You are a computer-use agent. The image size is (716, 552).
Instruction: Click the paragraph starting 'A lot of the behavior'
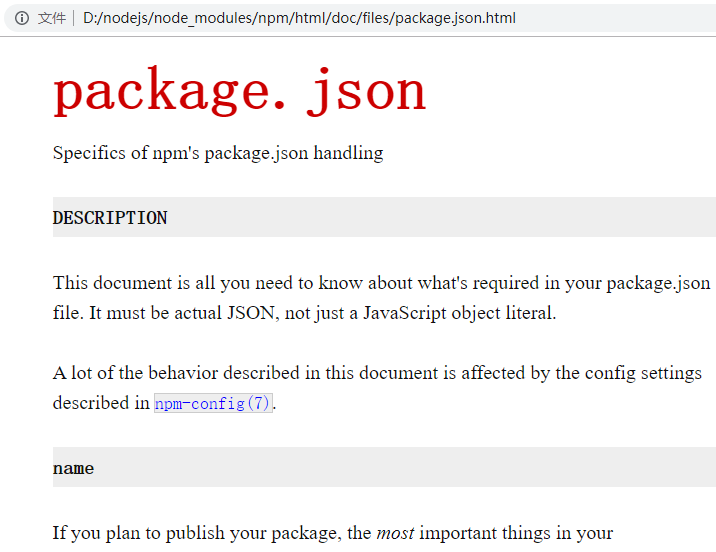coord(377,388)
